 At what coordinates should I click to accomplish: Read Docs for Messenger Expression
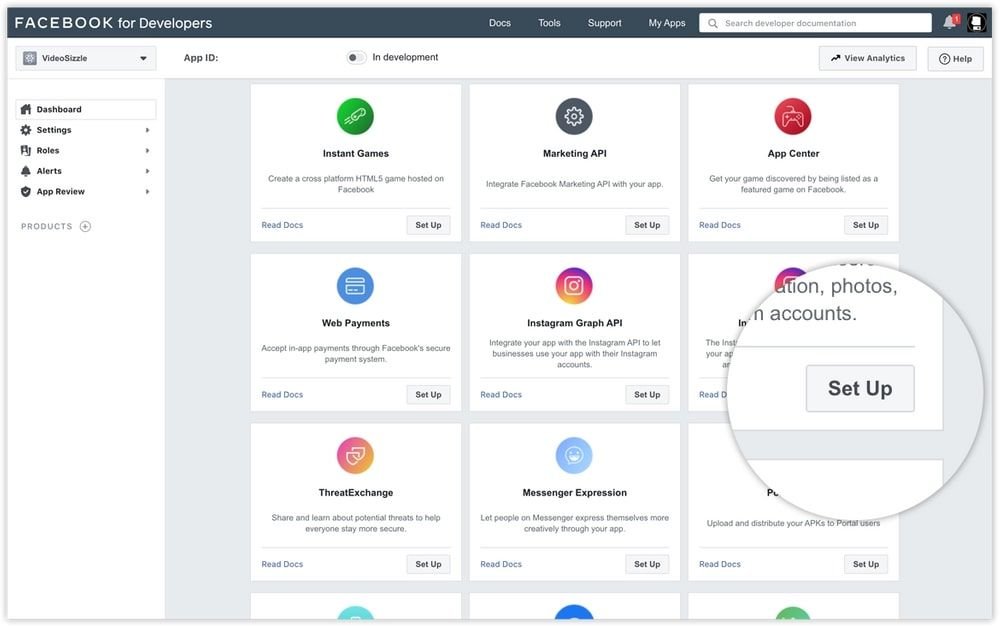(501, 564)
